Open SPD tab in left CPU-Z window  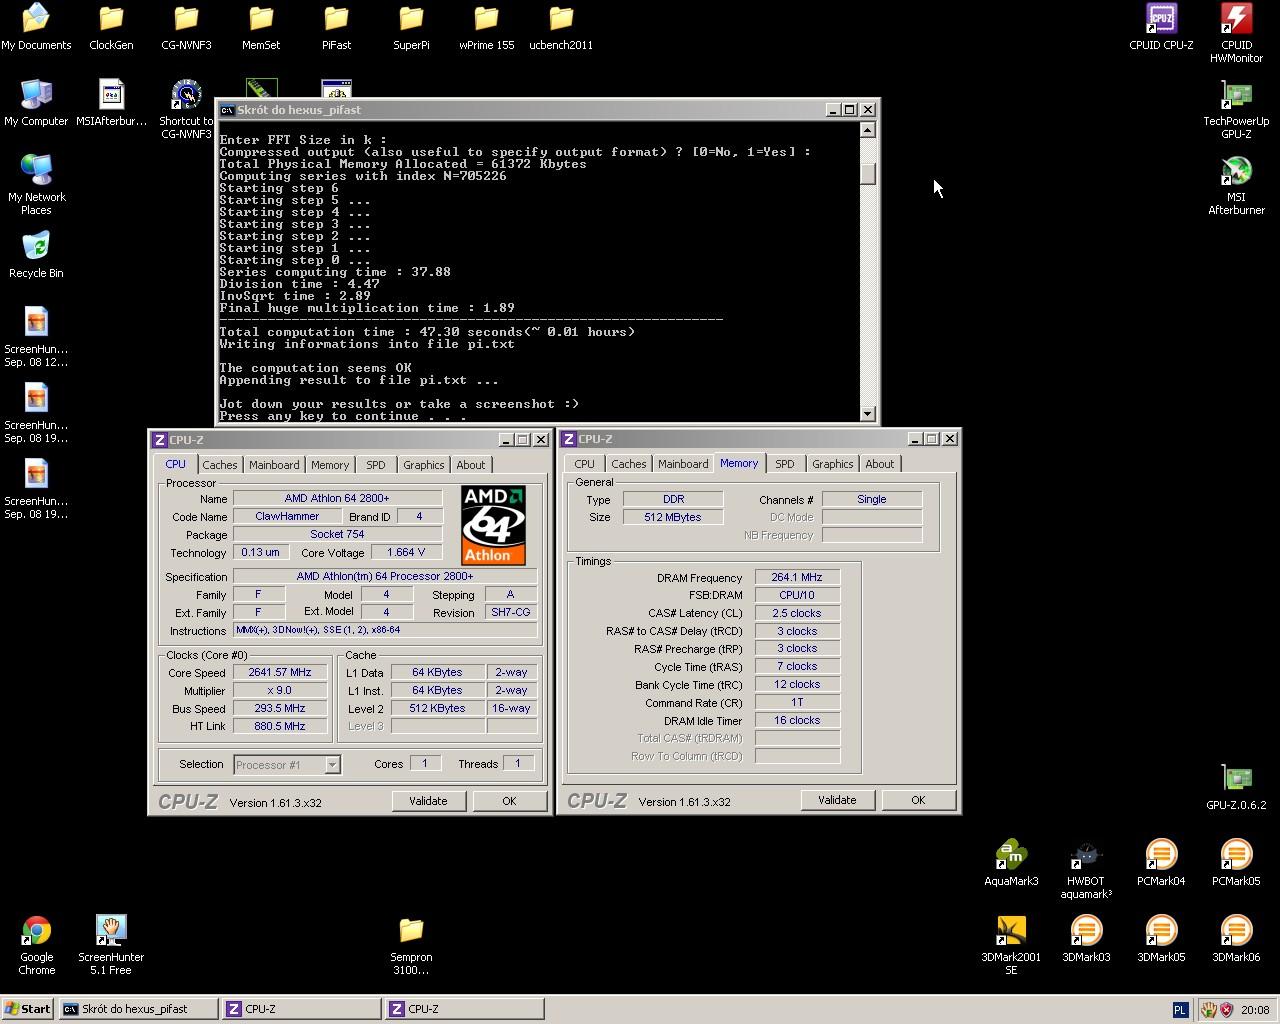pos(376,465)
